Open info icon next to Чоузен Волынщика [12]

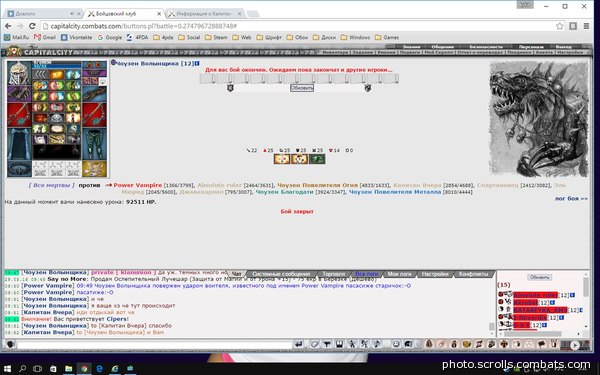click(197, 64)
